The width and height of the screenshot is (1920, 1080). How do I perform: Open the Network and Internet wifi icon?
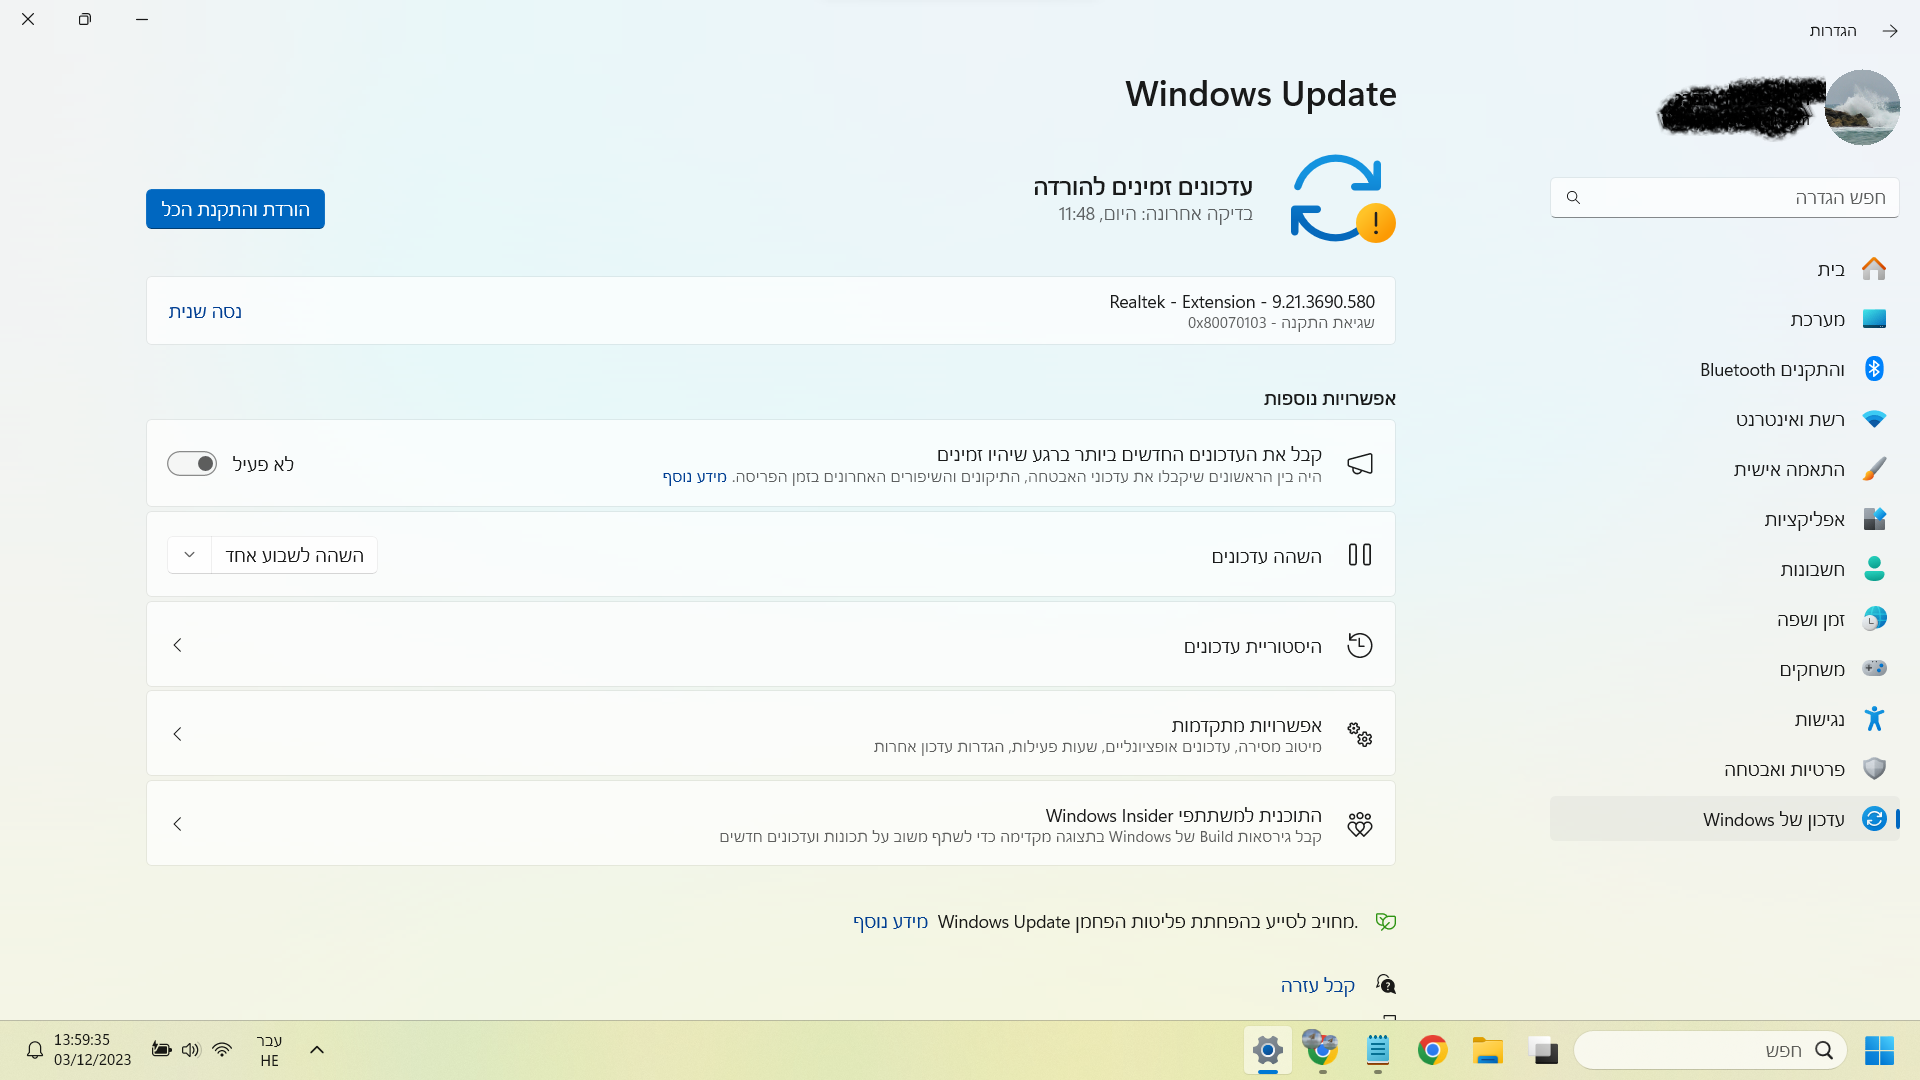coord(1874,419)
